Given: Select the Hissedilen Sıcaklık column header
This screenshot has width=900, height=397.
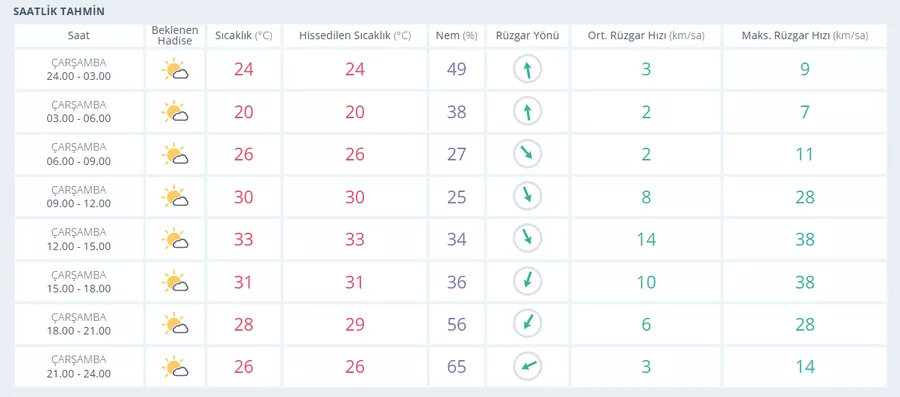Looking at the screenshot, I should 355,36.
